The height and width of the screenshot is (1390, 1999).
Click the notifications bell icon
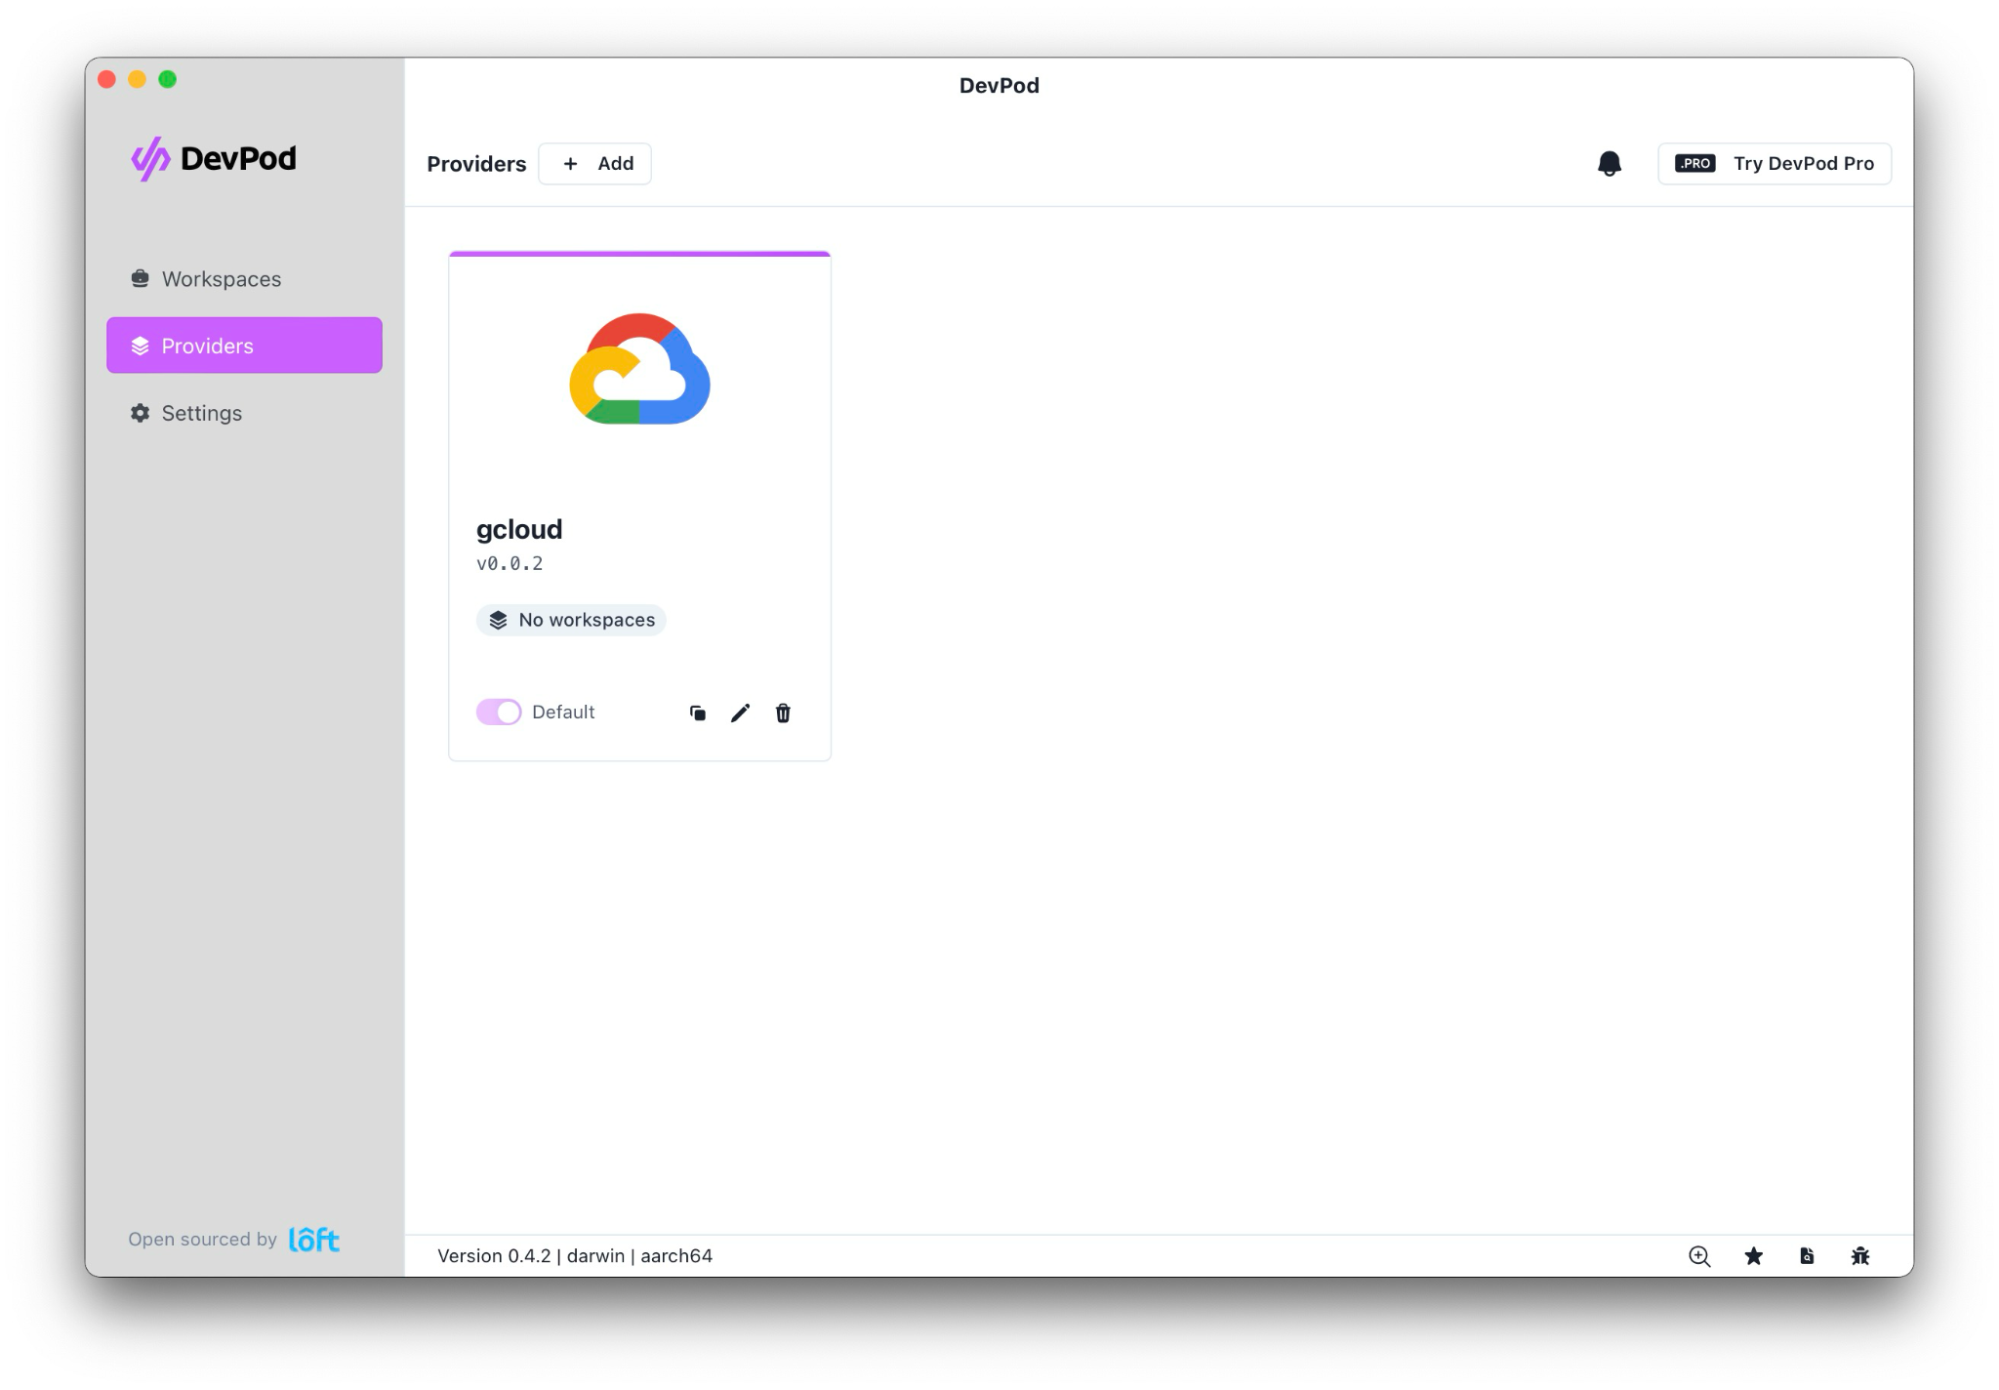pos(1608,163)
